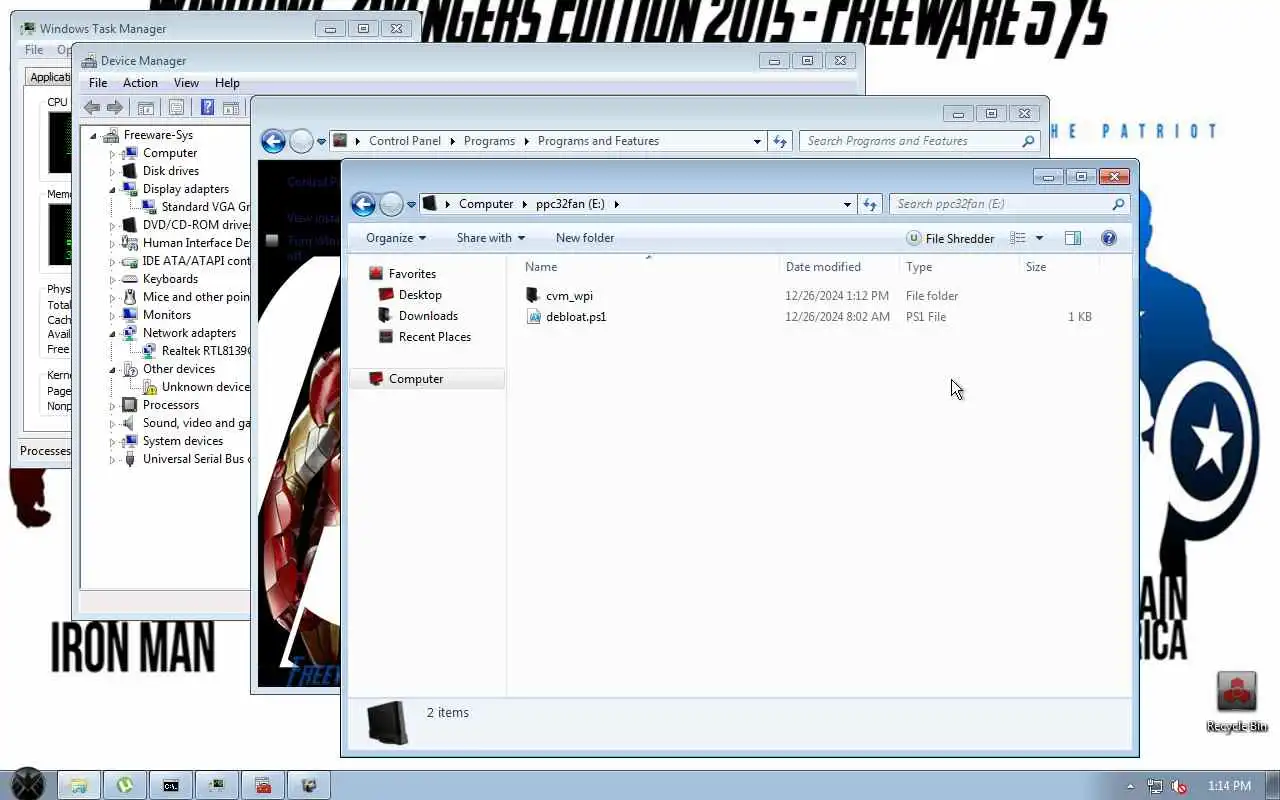Click New folder button

pyautogui.click(x=585, y=238)
